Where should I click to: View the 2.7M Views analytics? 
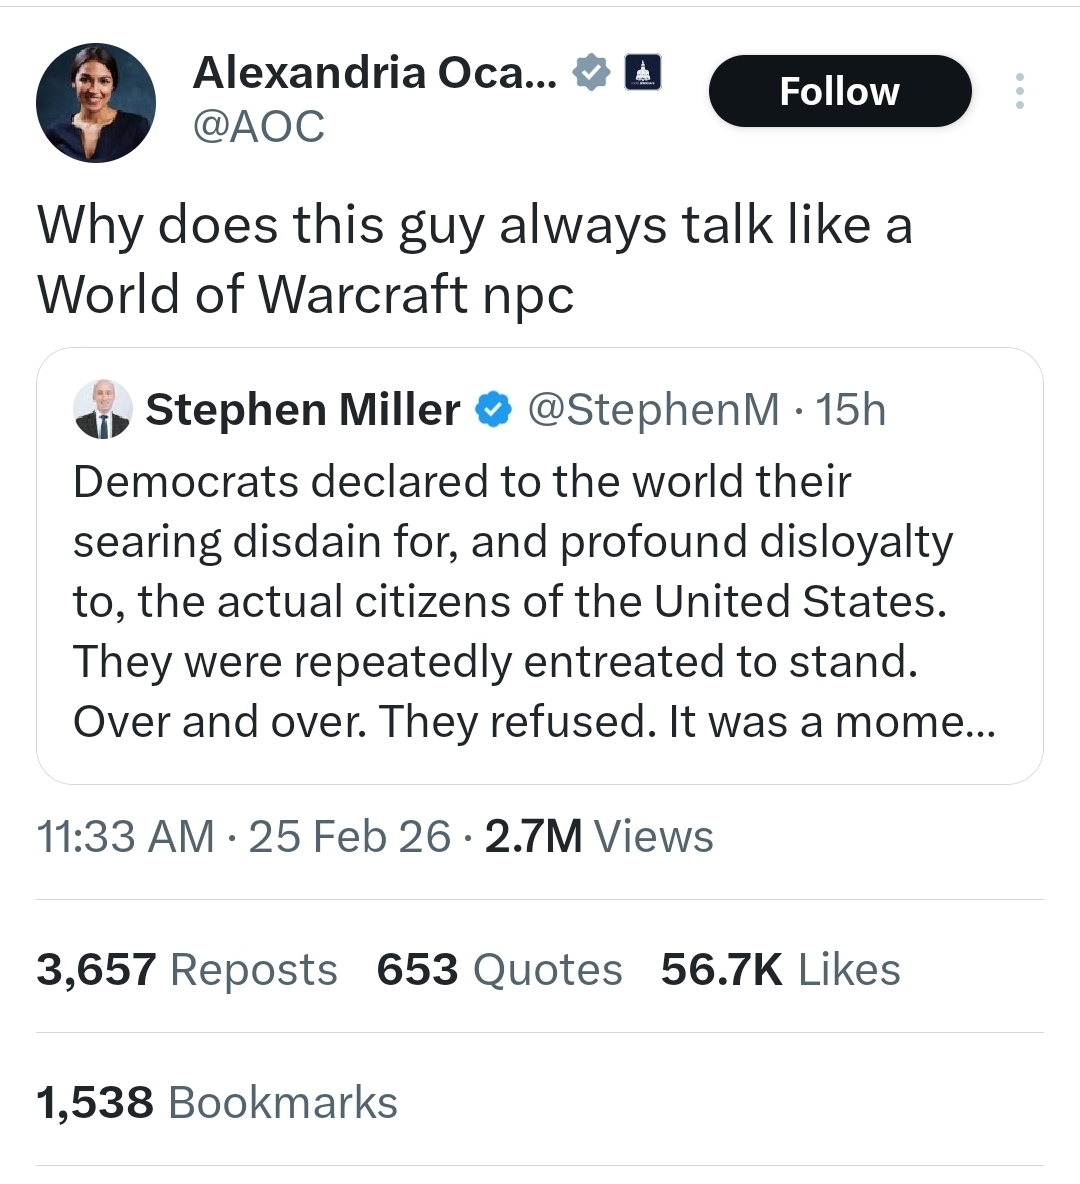pos(599,836)
